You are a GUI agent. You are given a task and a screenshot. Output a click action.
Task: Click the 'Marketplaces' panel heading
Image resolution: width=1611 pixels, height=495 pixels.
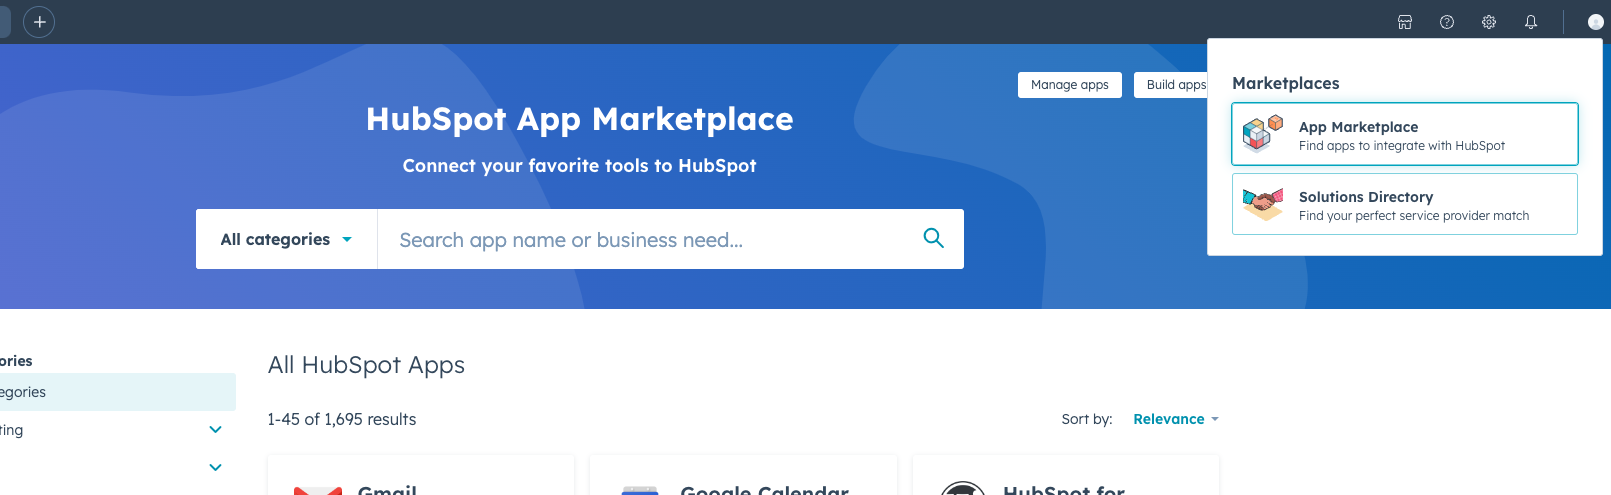point(1286,83)
